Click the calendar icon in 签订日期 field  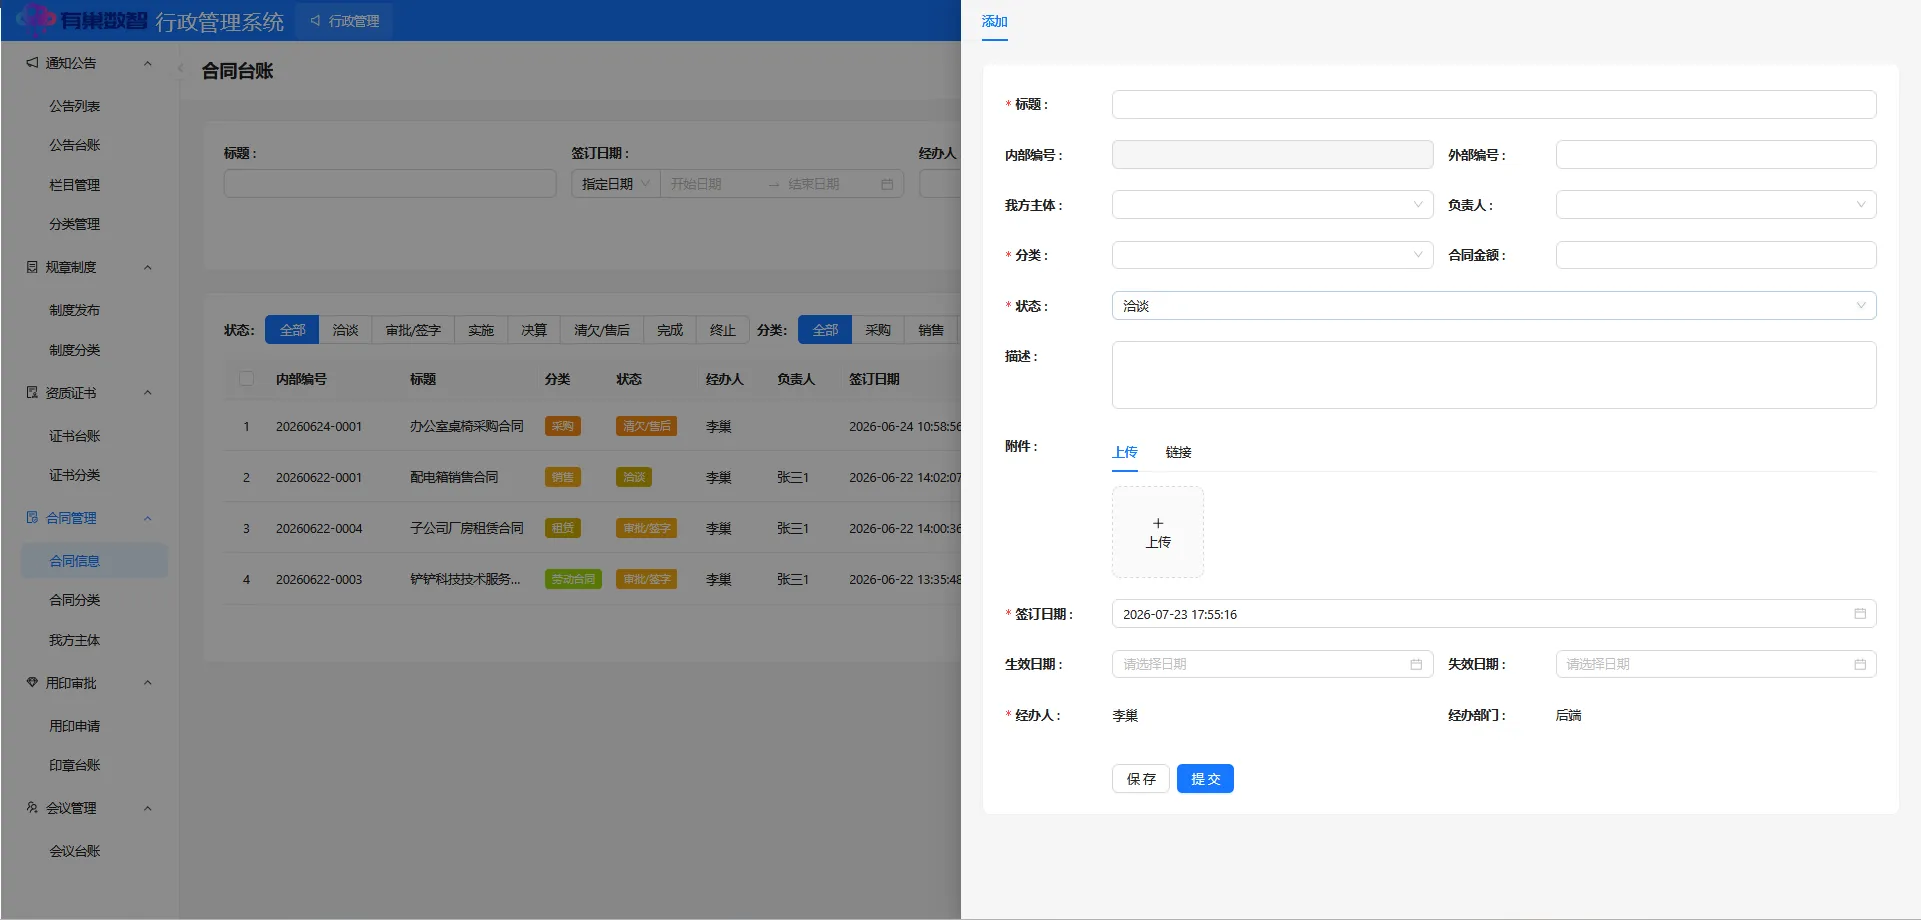(x=1860, y=614)
